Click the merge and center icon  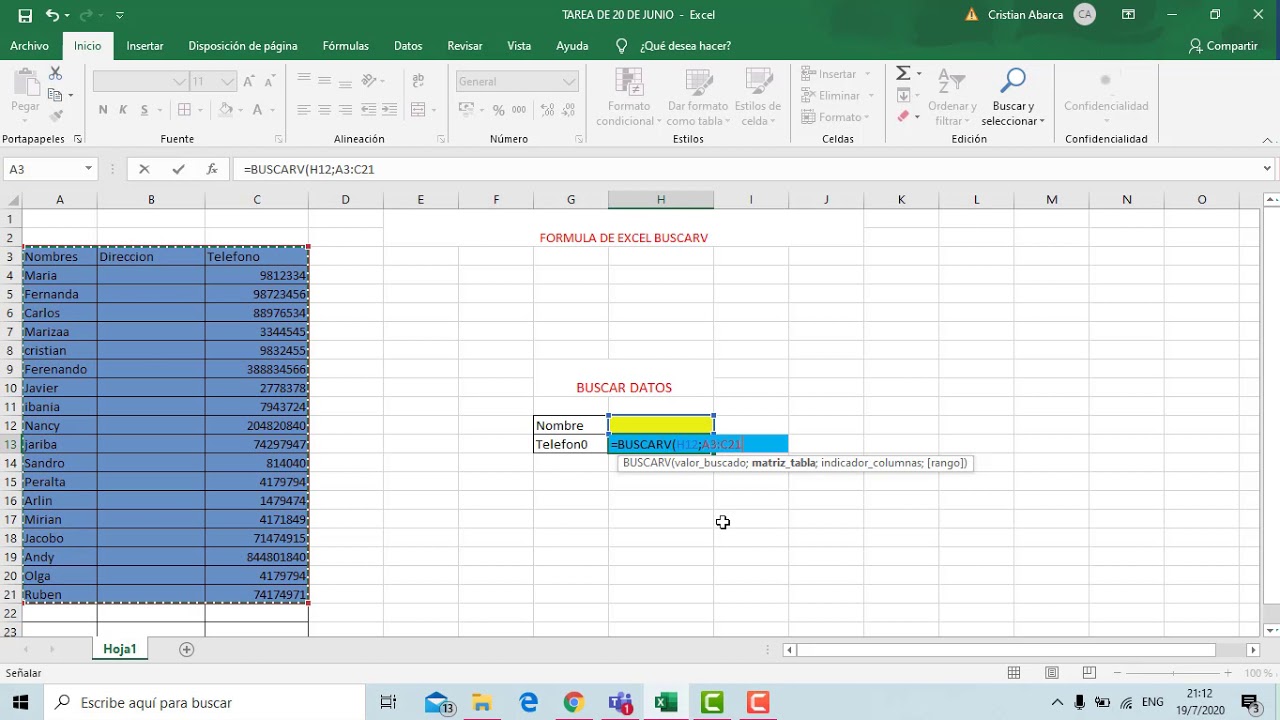(418, 110)
